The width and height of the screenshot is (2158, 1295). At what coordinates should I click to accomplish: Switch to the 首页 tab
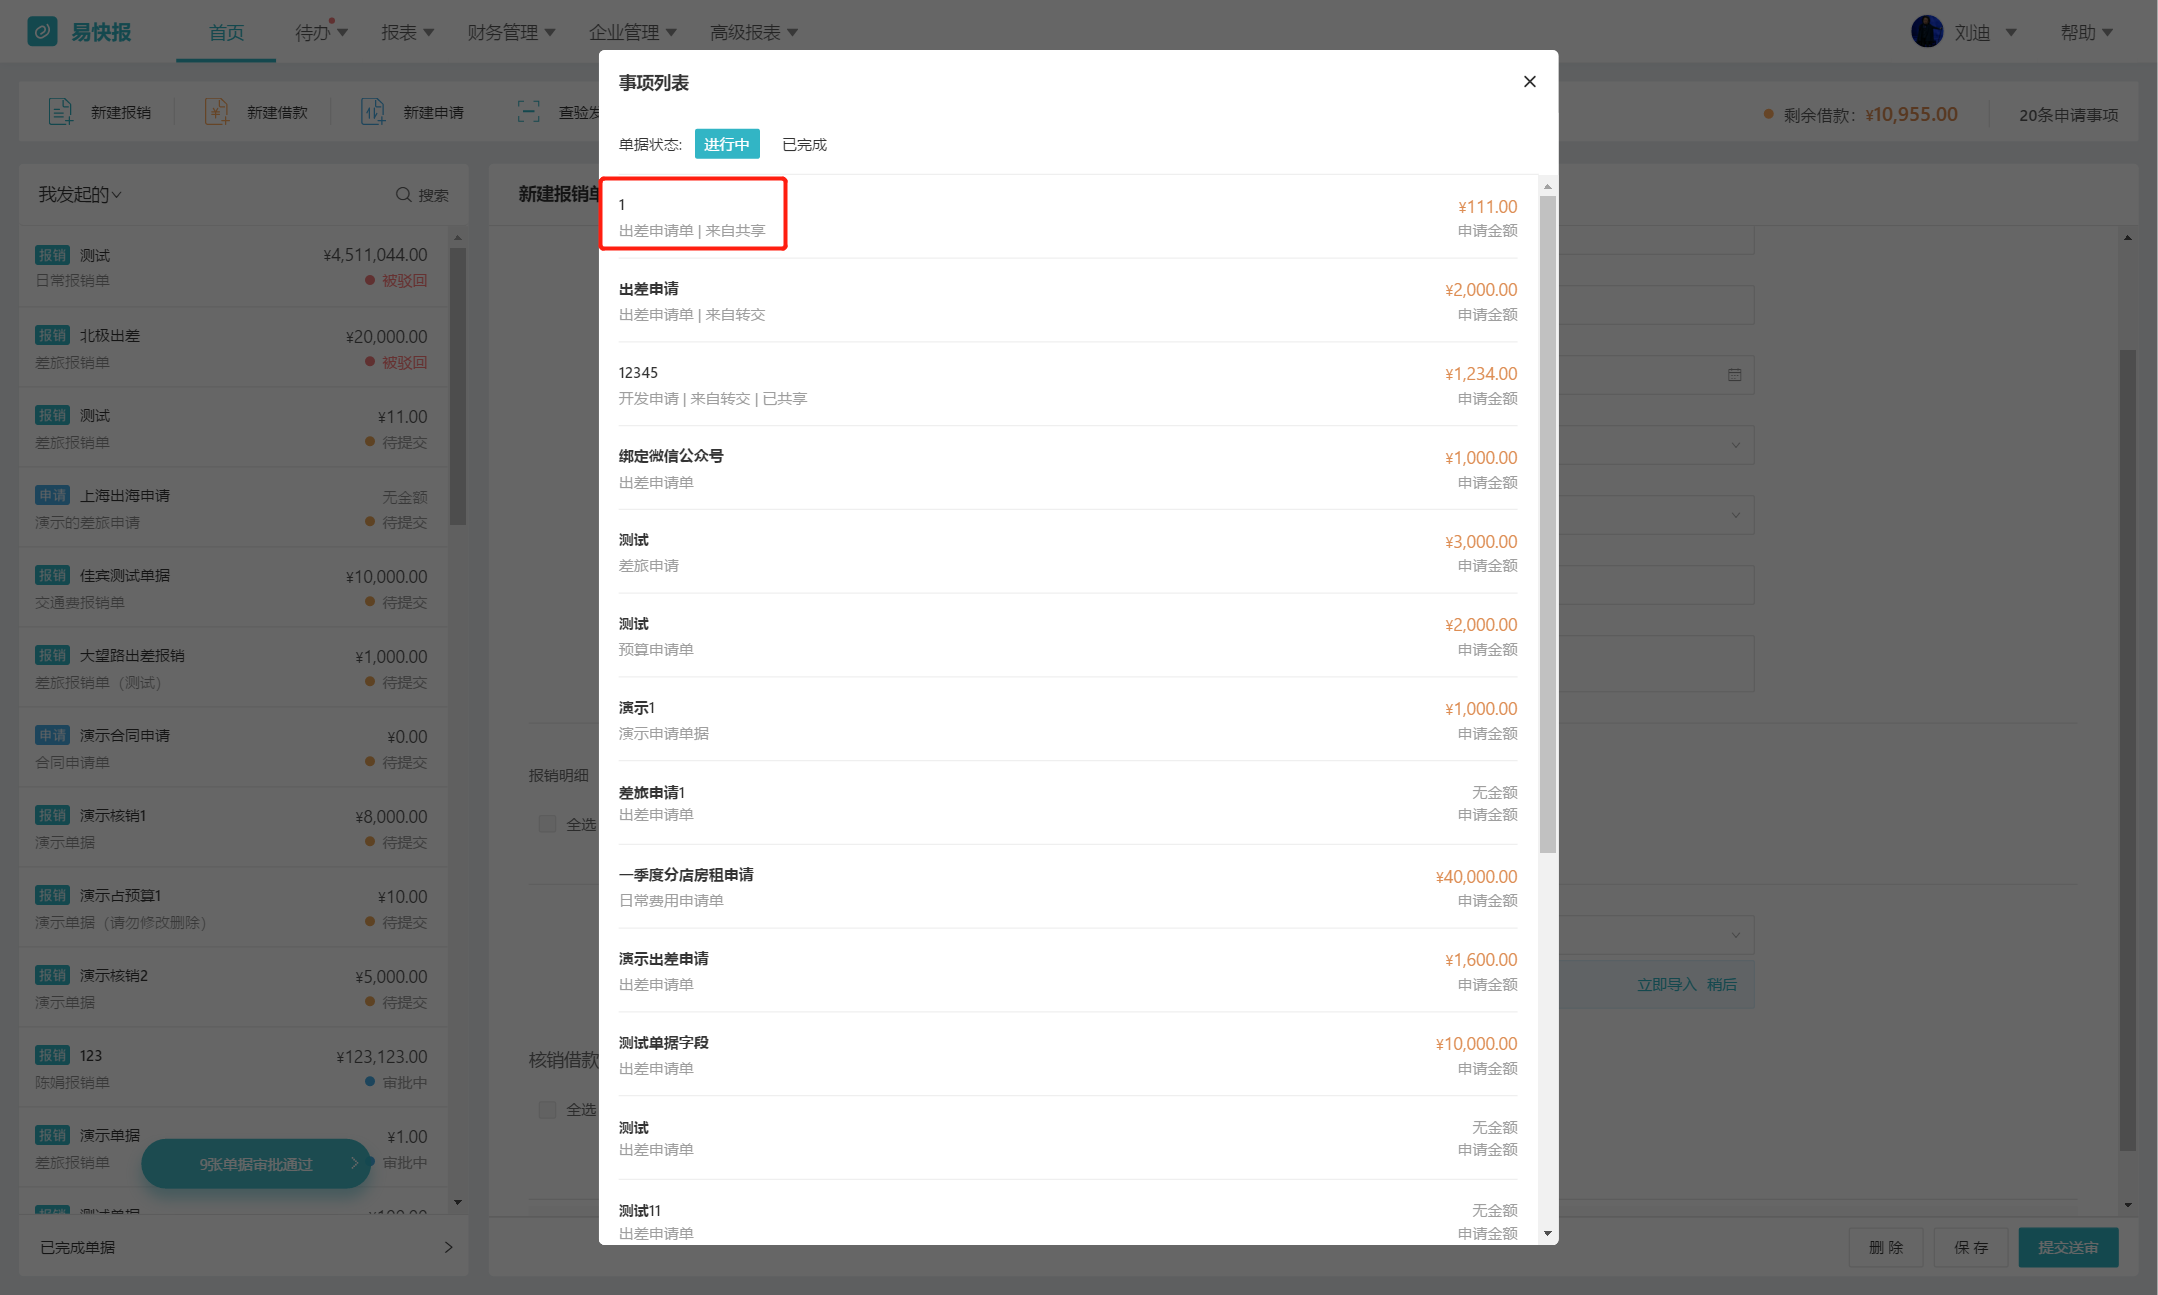tap(226, 33)
